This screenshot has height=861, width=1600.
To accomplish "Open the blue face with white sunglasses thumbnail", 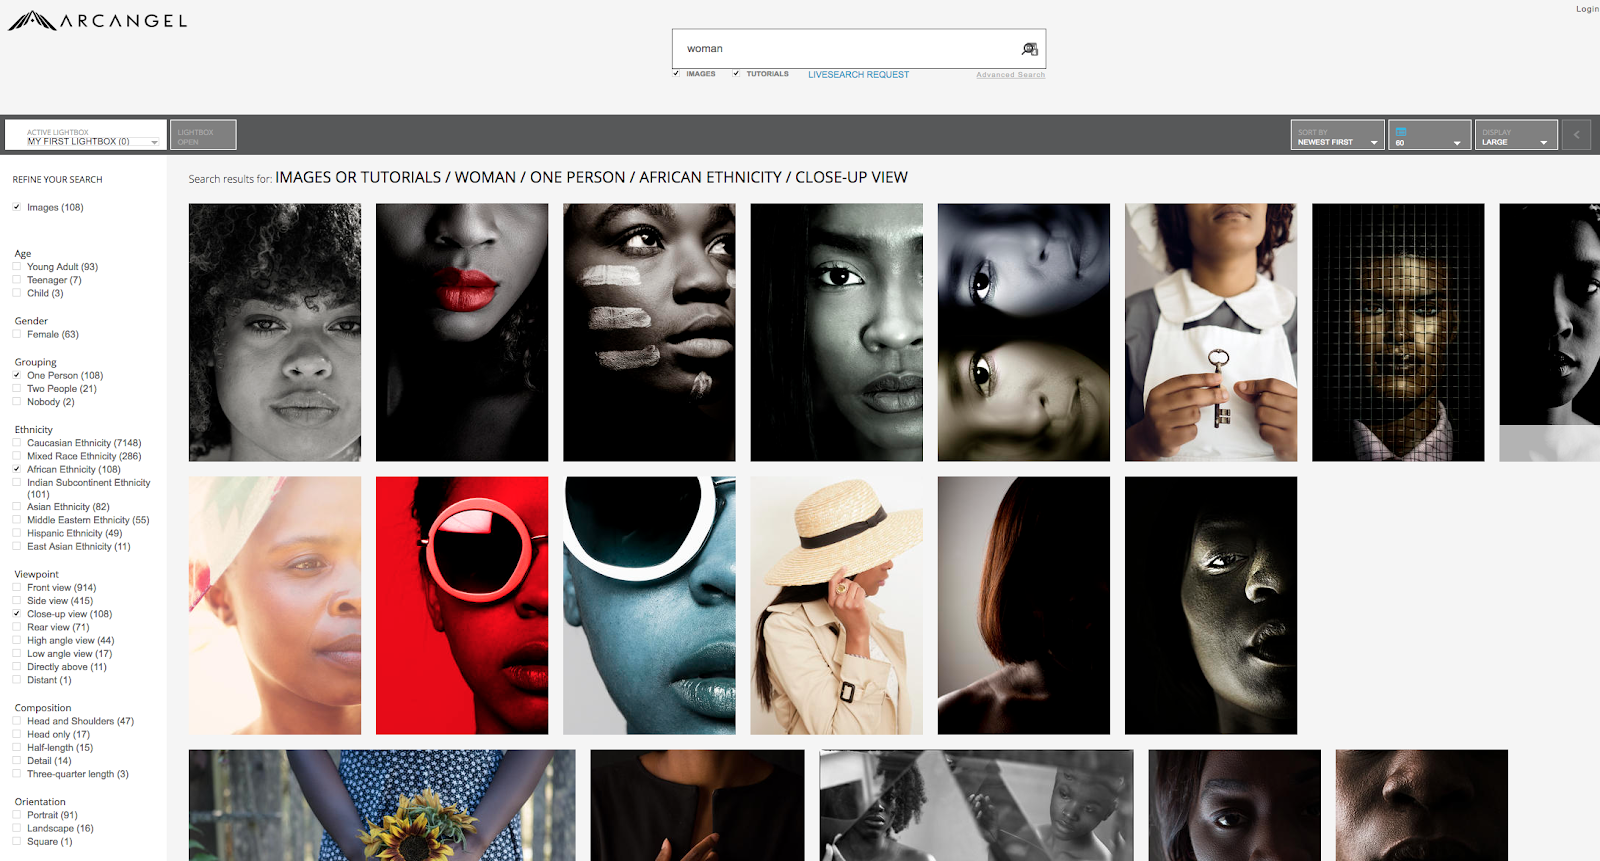I will pos(649,605).
